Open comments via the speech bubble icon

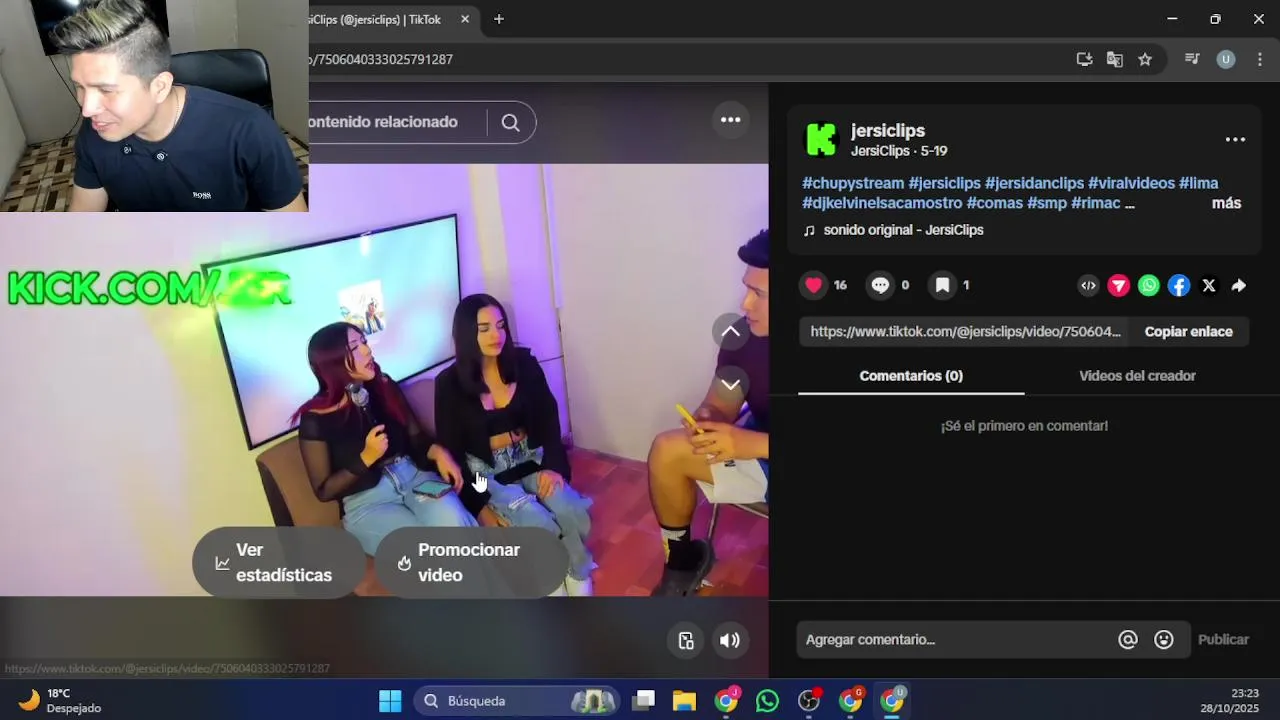click(880, 285)
